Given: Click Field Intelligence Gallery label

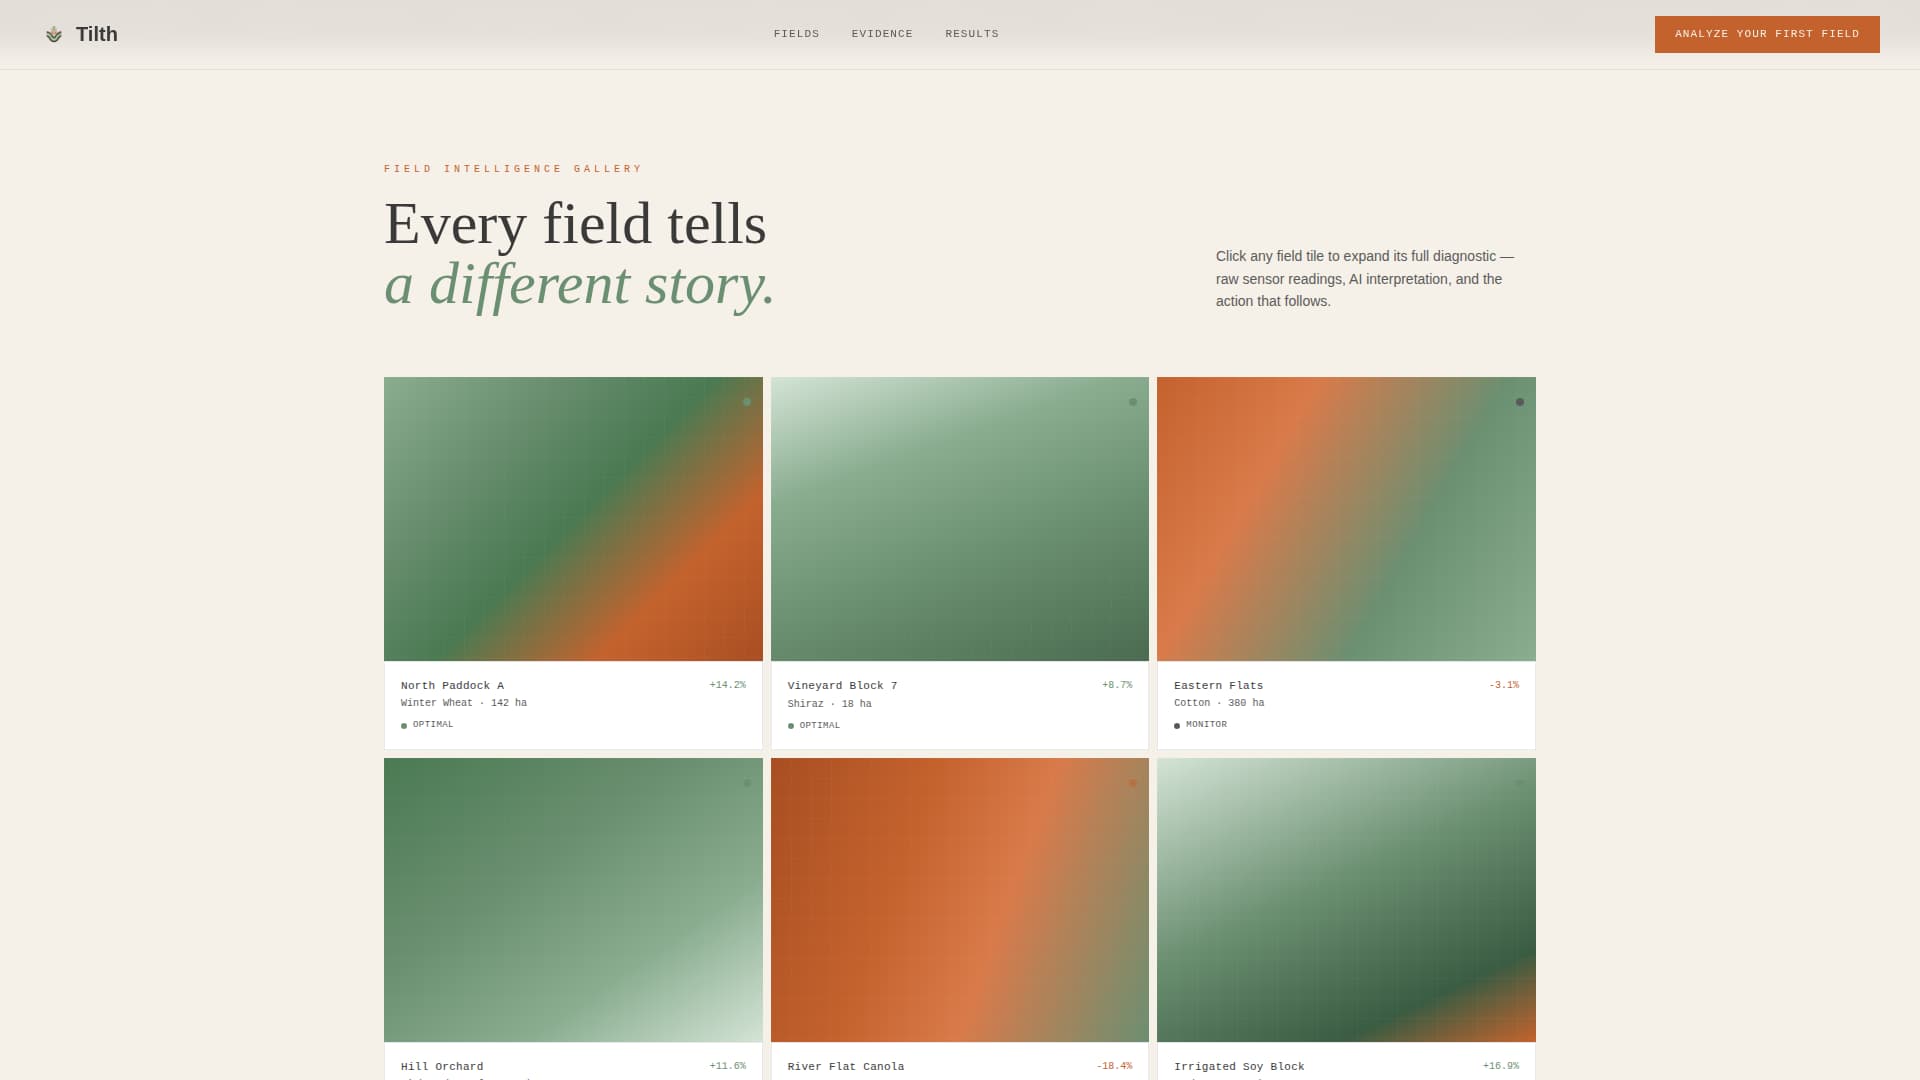Looking at the screenshot, I should click(513, 169).
